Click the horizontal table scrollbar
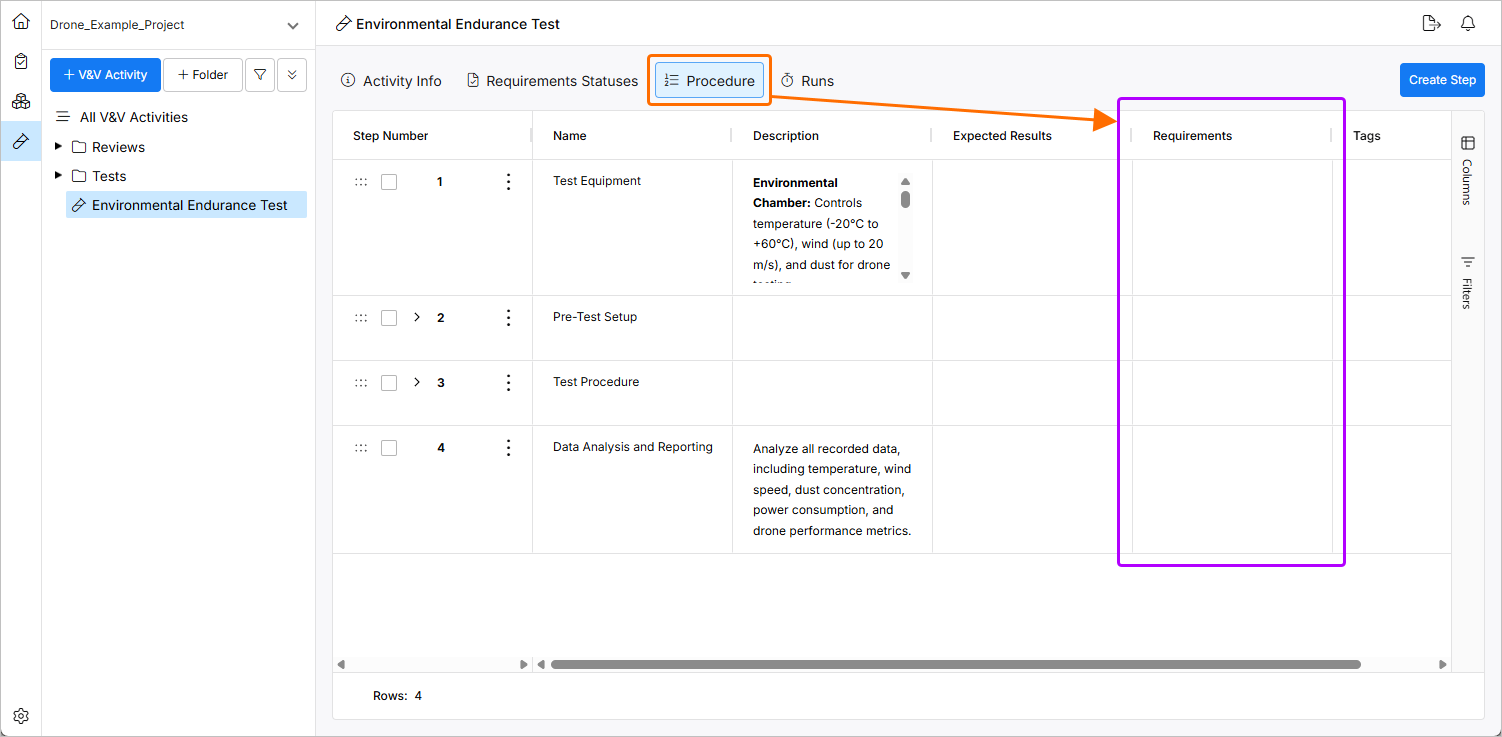Image resolution: width=1502 pixels, height=737 pixels. (x=955, y=664)
